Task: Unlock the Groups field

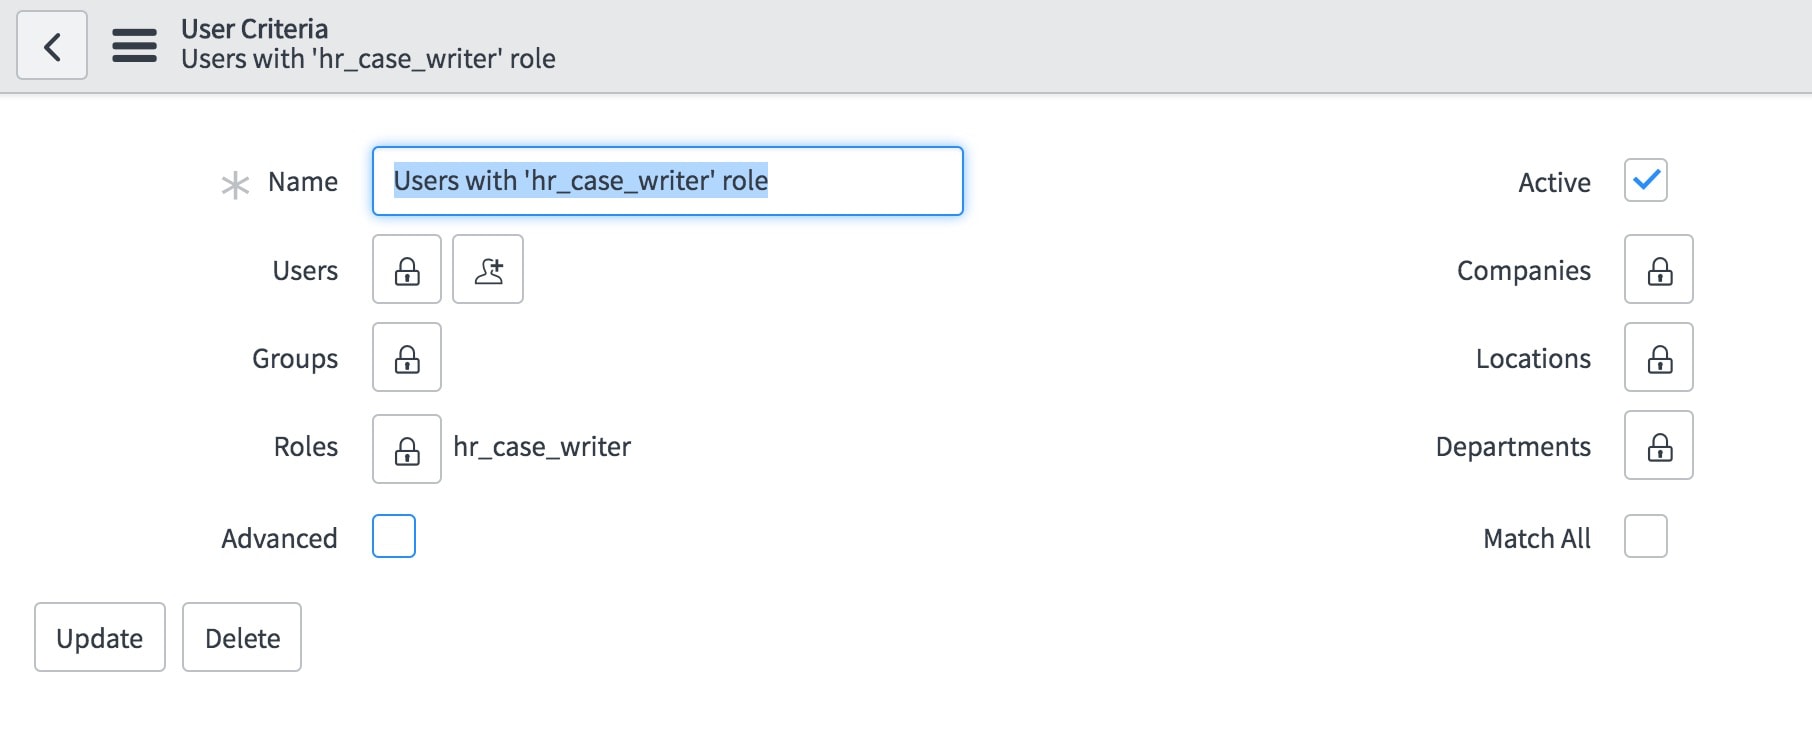Action: [406, 357]
